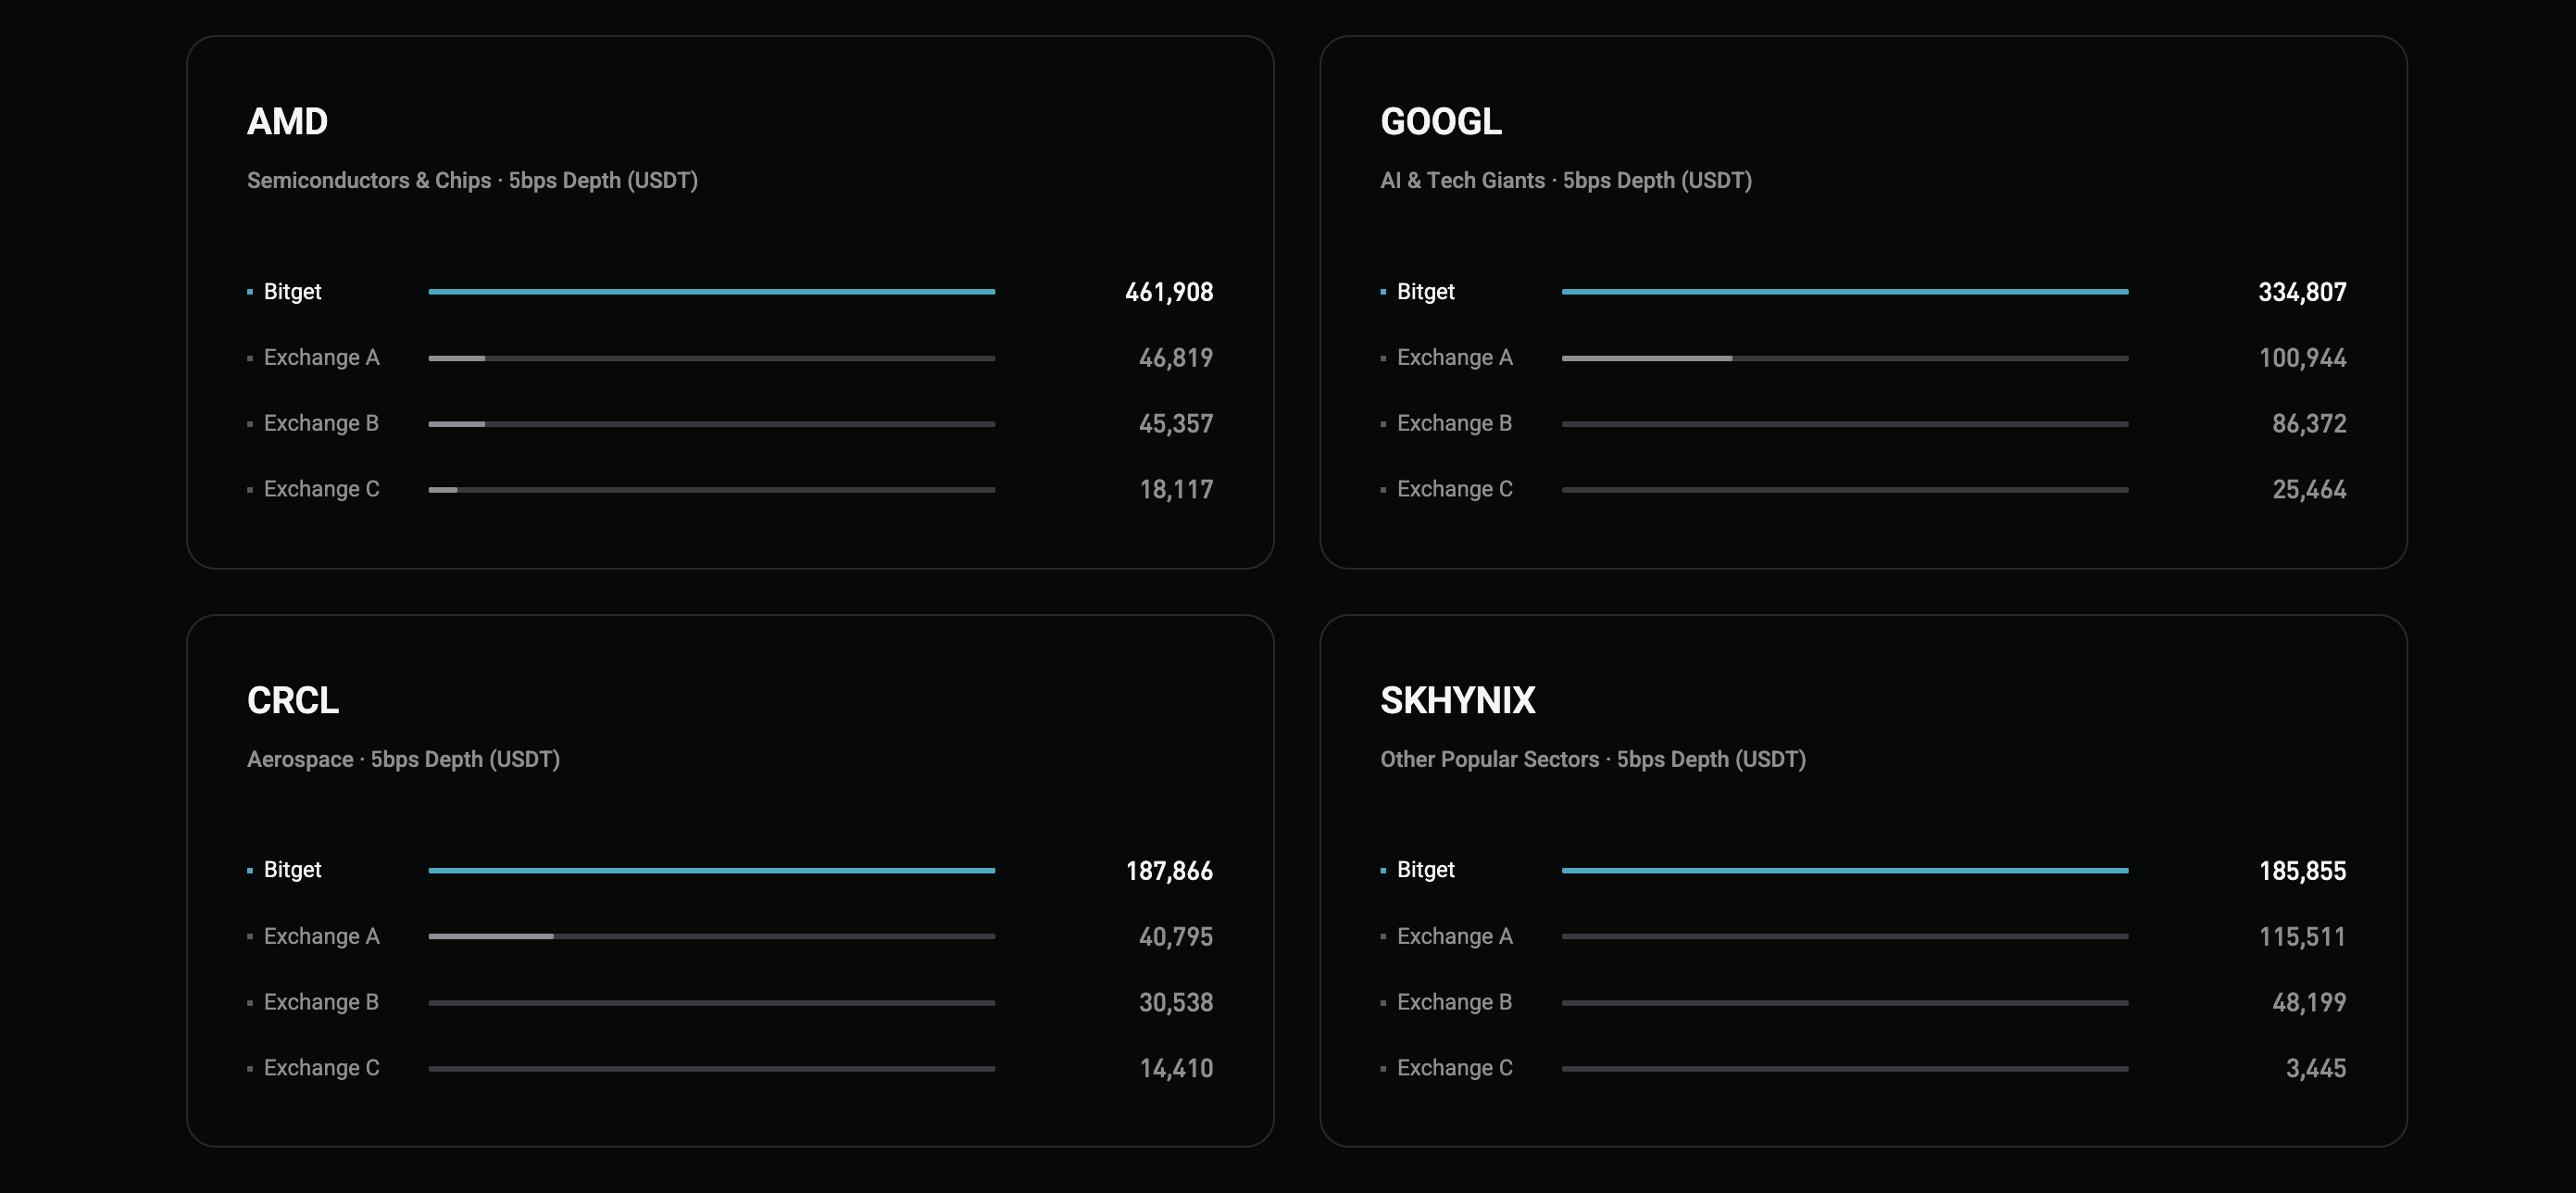Click AMD value 18,117
Screen dimensions: 2576x1193
(1176, 490)
